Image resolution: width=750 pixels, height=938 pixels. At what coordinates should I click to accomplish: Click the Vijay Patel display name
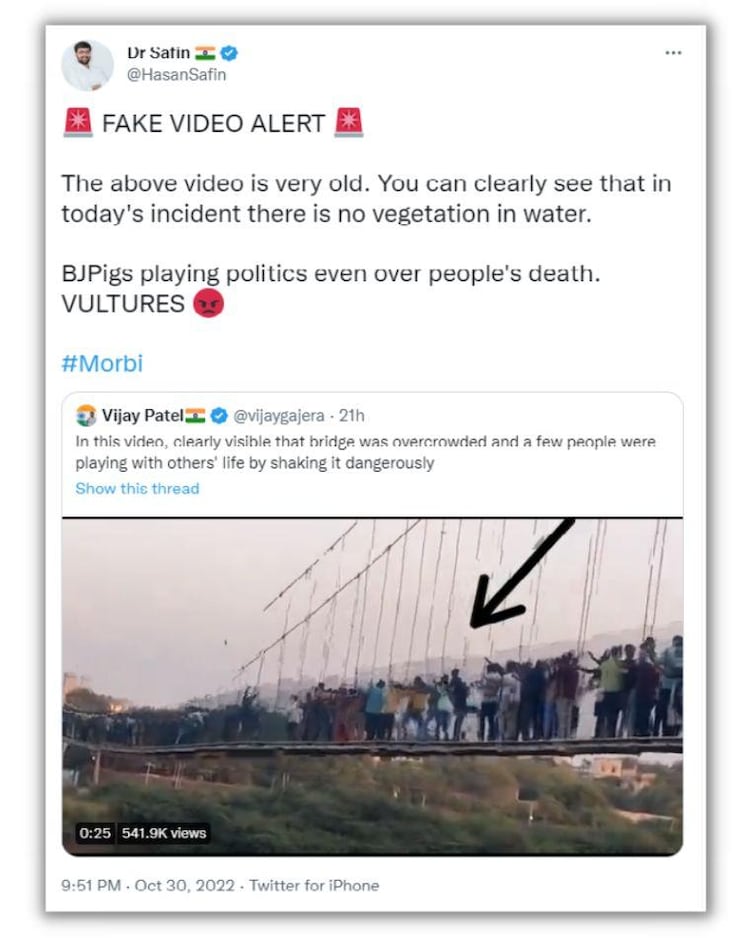pos(143,415)
